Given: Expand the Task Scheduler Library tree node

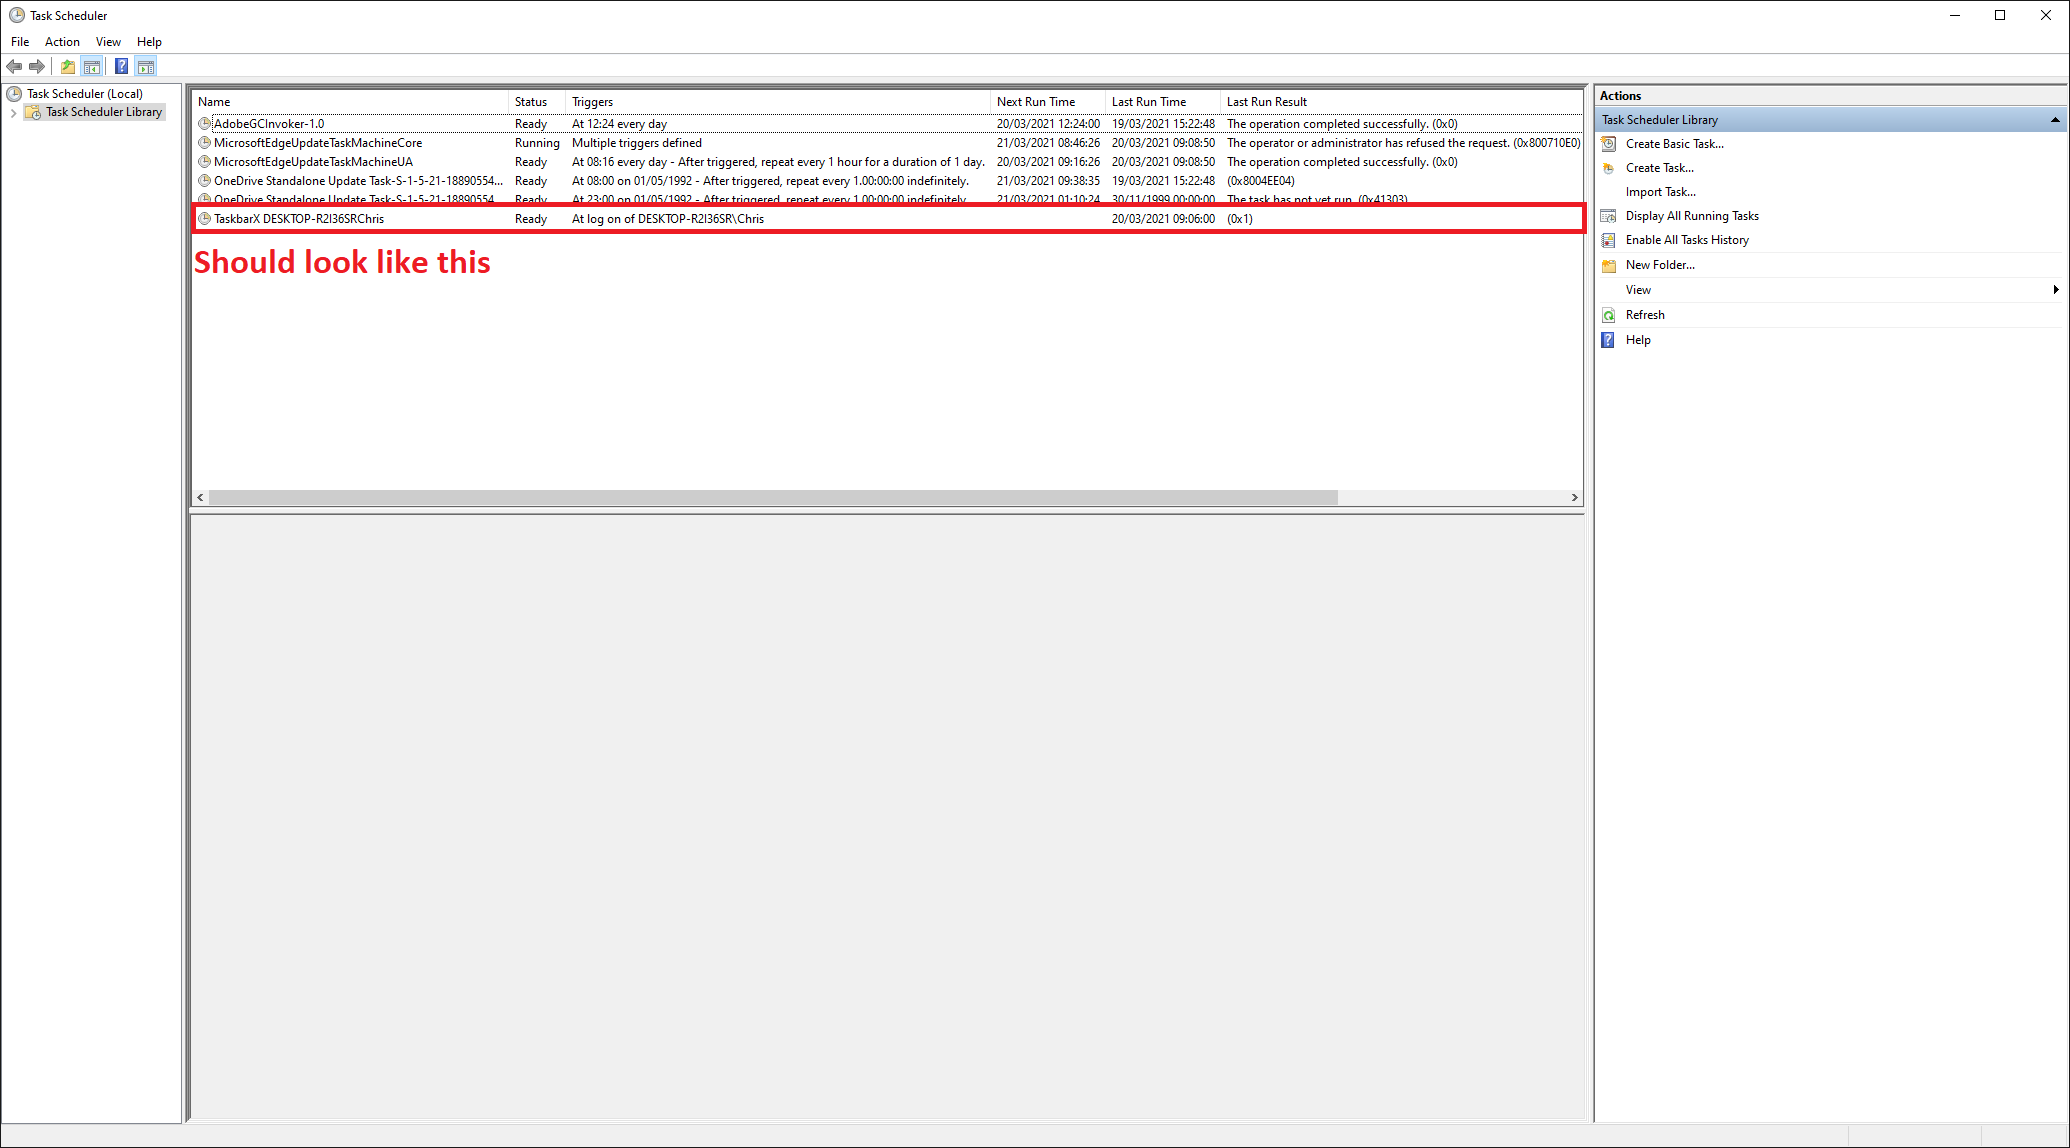Looking at the screenshot, I should 14,112.
